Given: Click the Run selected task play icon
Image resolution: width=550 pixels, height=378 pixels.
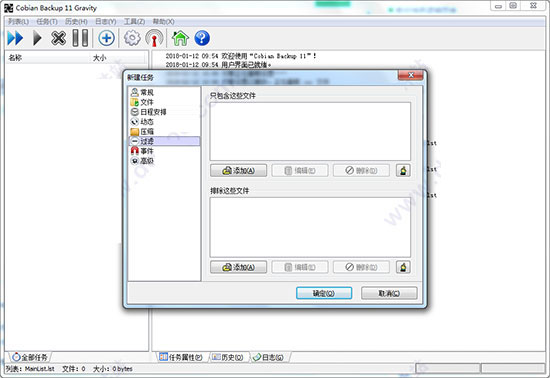Looking at the screenshot, I should point(37,38).
